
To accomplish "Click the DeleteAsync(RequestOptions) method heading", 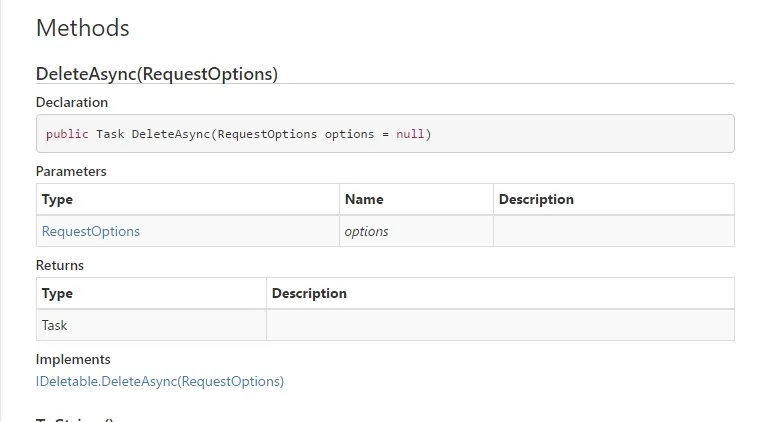I will point(157,74).
